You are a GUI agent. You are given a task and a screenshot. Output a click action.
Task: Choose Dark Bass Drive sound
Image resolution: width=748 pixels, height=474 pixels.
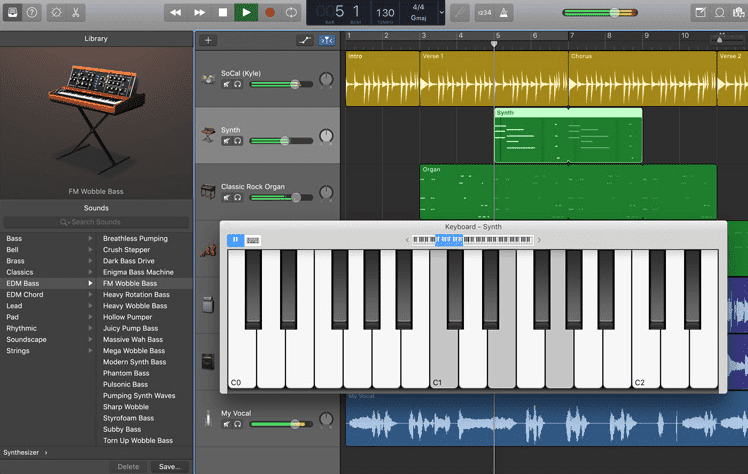tap(129, 261)
